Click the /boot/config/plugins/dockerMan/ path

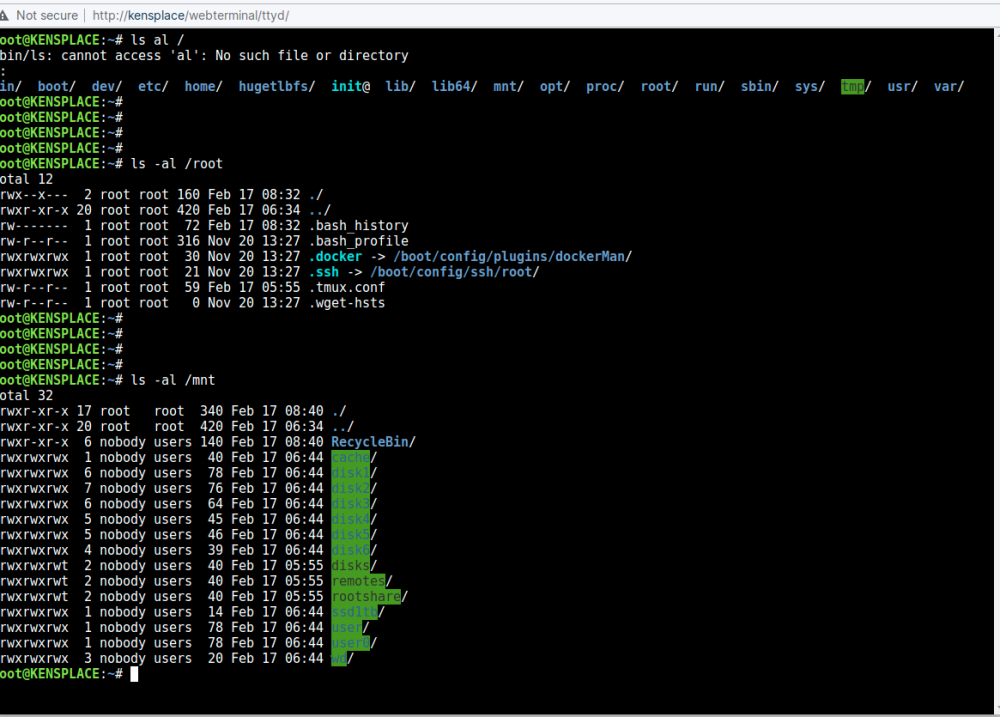click(x=513, y=256)
